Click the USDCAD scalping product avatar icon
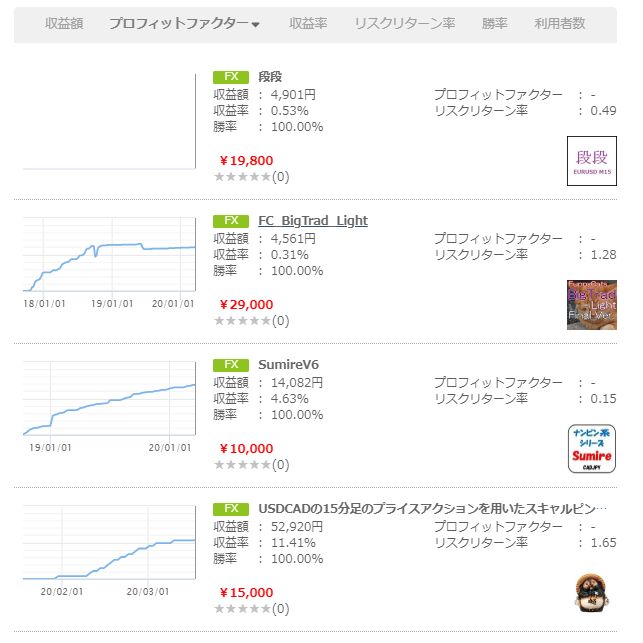 pyautogui.click(x=592, y=592)
